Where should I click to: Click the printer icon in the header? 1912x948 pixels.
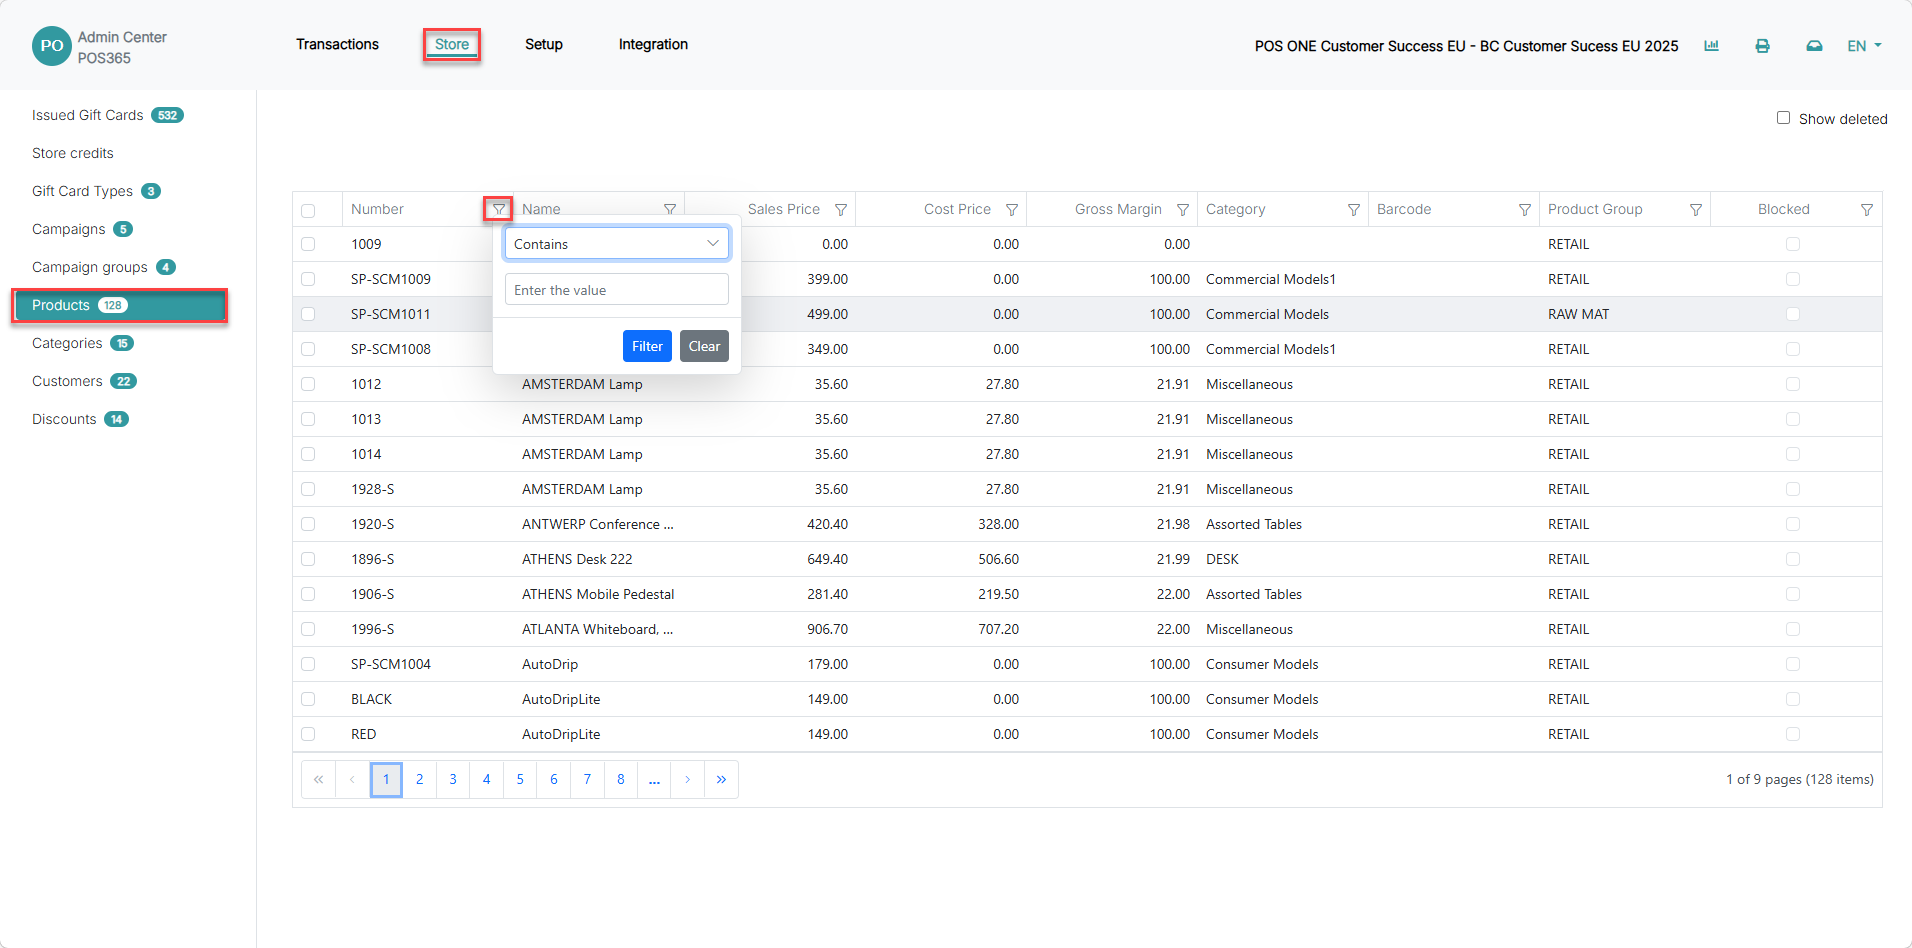click(x=1763, y=46)
